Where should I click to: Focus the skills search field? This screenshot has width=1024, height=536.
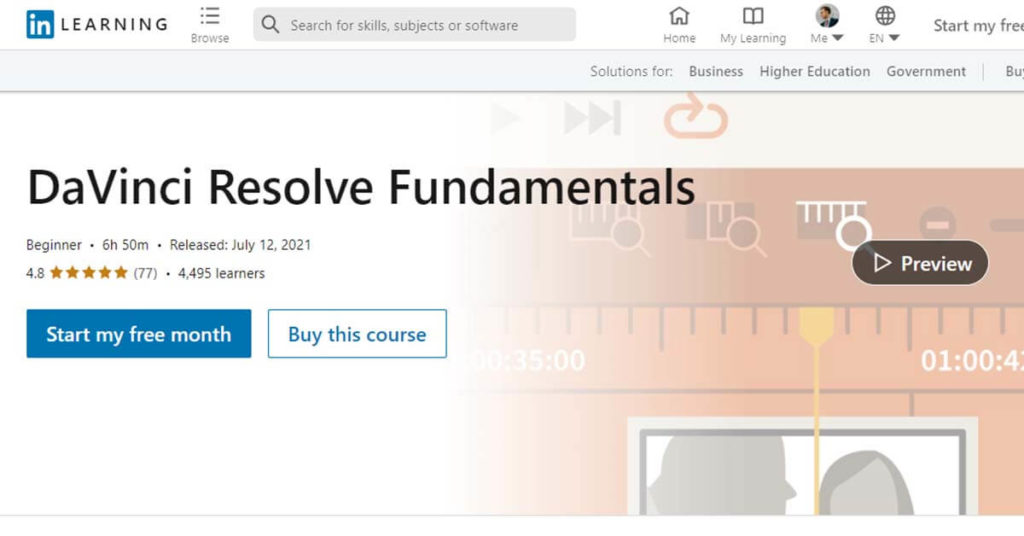pos(414,25)
